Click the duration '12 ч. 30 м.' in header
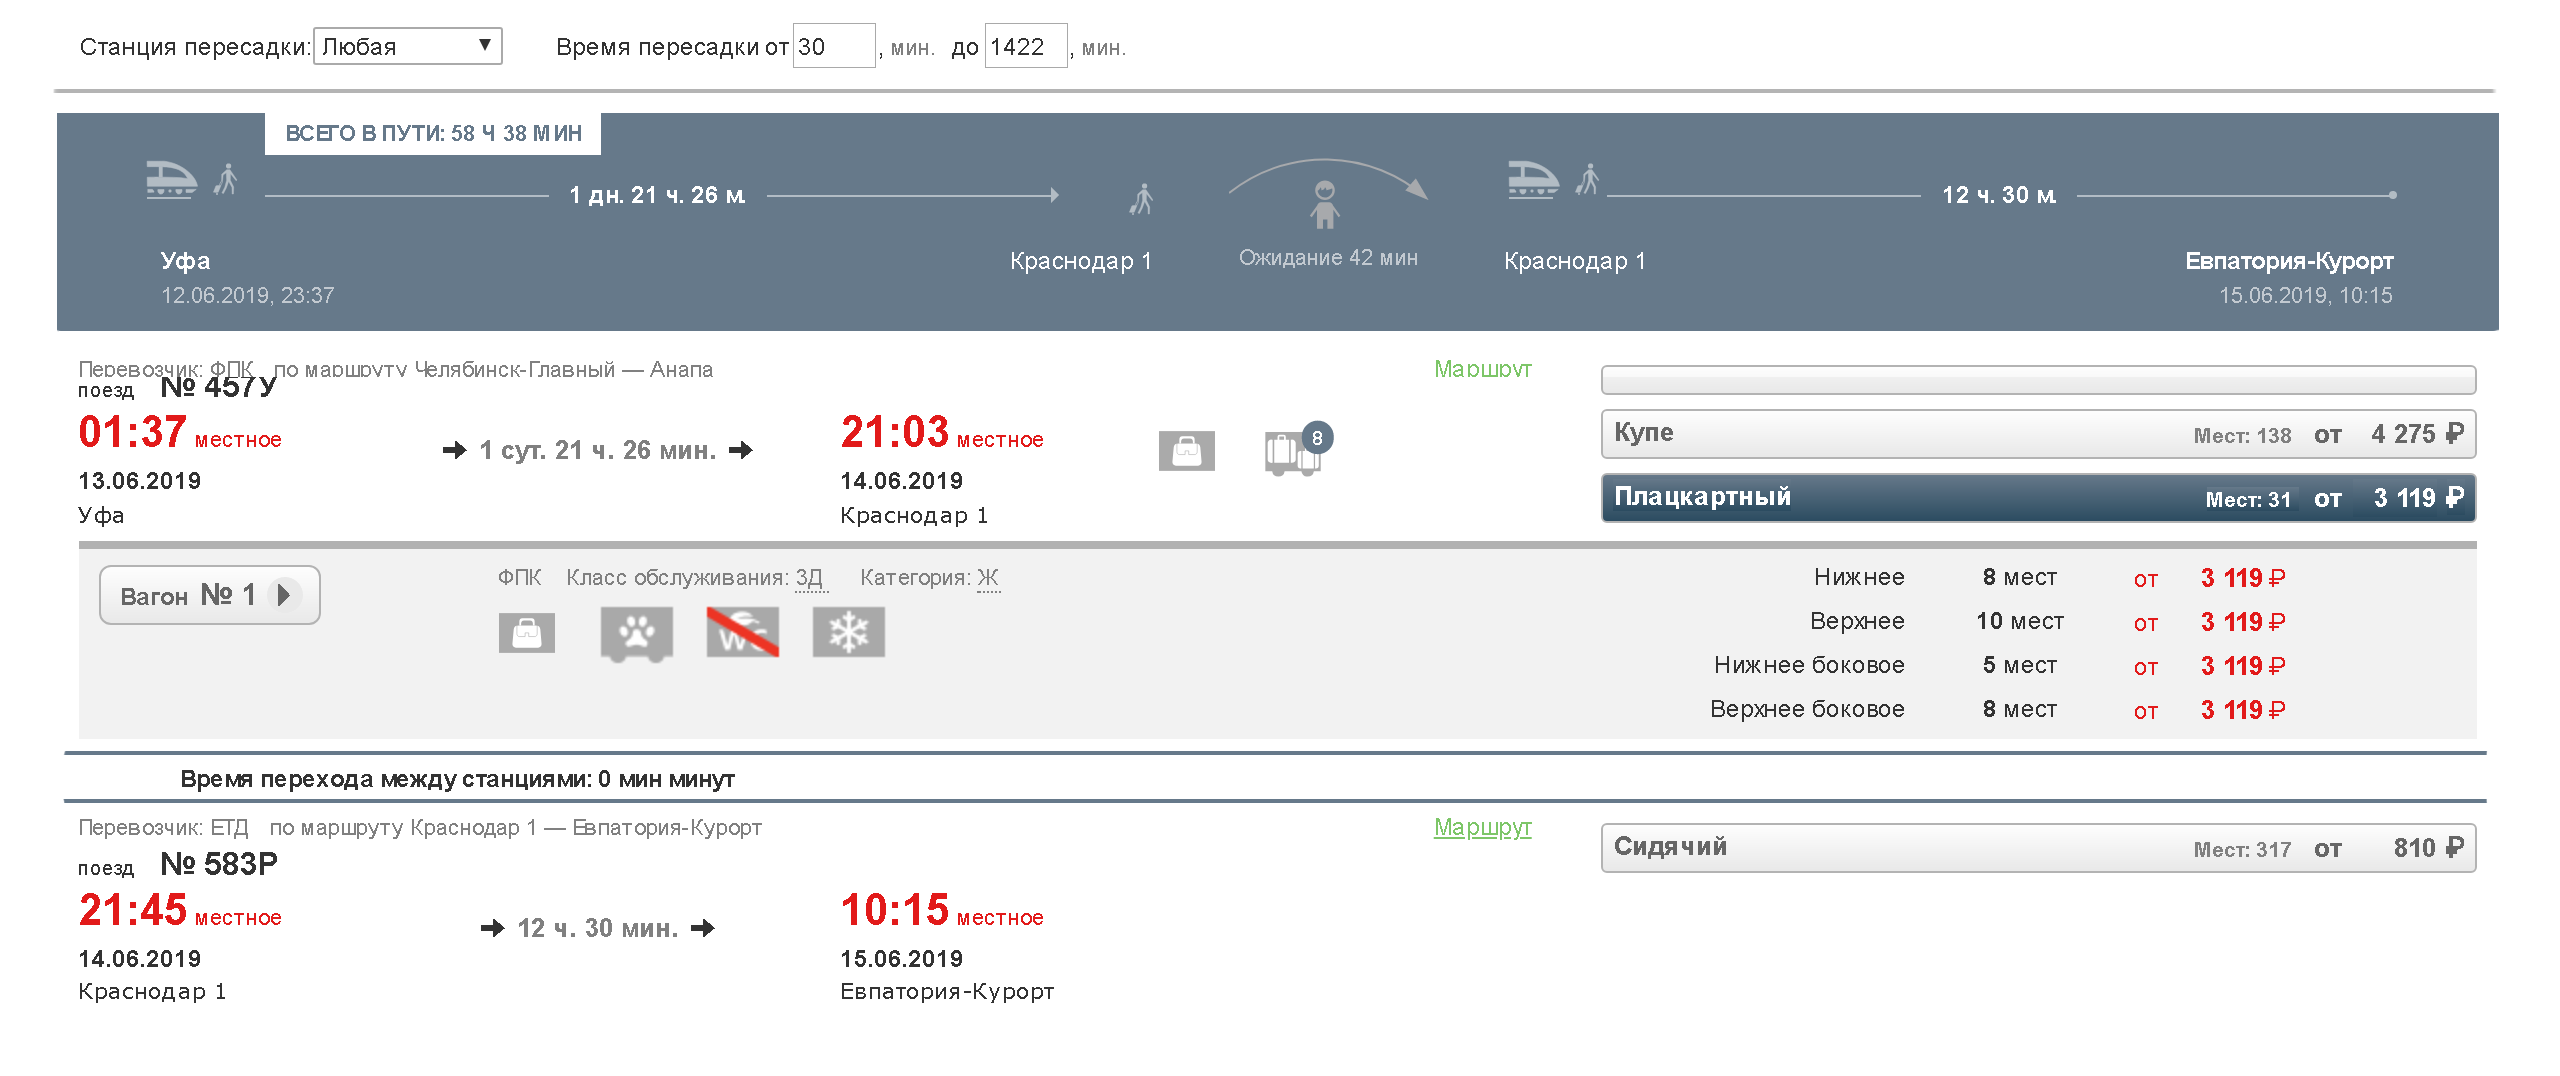Viewport: 2560px width, 1076px height. click(x=1999, y=195)
